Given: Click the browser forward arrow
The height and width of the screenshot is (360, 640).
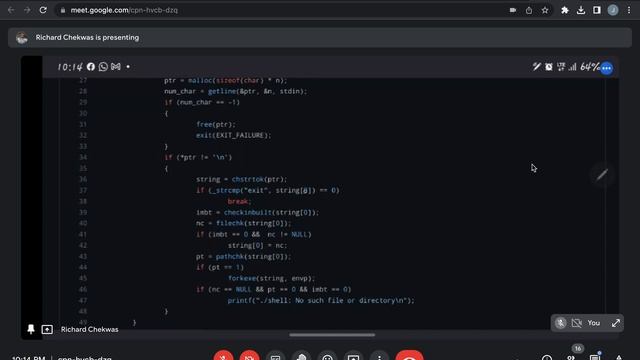Looking at the screenshot, I should (27, 10).
